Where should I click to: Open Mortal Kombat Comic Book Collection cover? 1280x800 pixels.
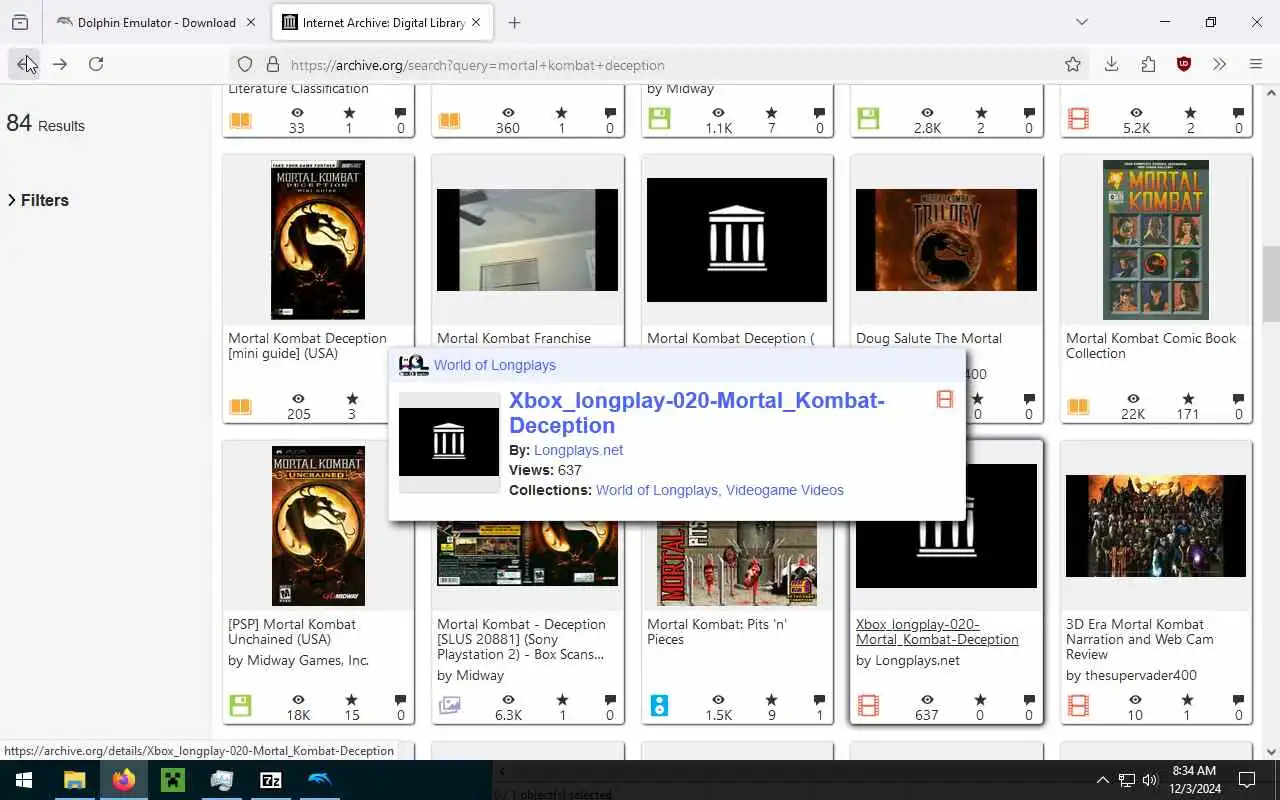1156,240
